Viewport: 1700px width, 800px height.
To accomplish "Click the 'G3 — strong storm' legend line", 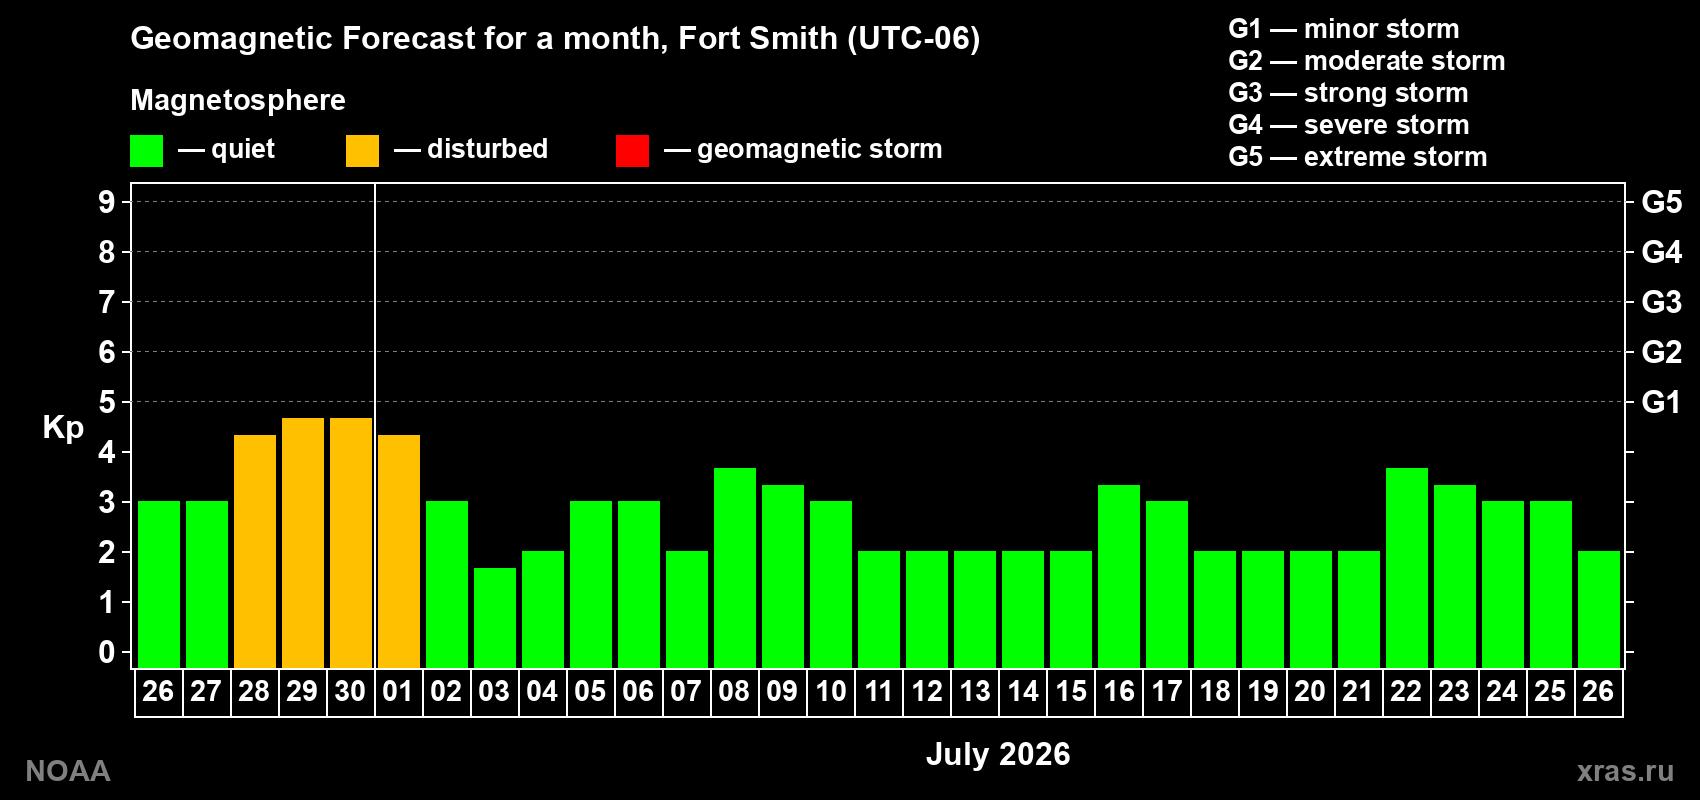I will [x=1348, y=93].
